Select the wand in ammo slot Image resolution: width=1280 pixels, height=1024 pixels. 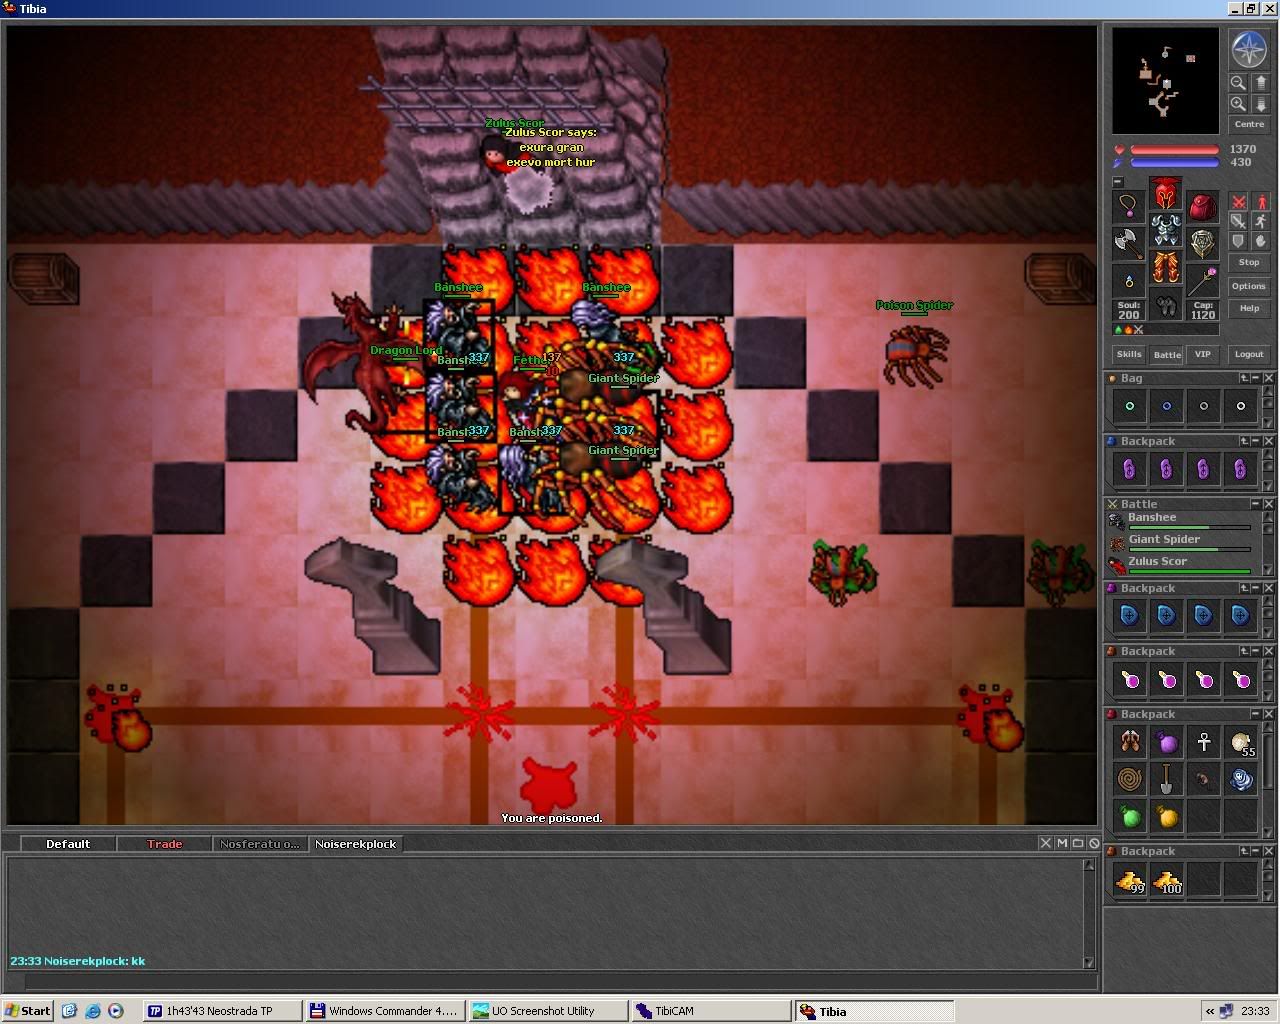[1202, 279]
